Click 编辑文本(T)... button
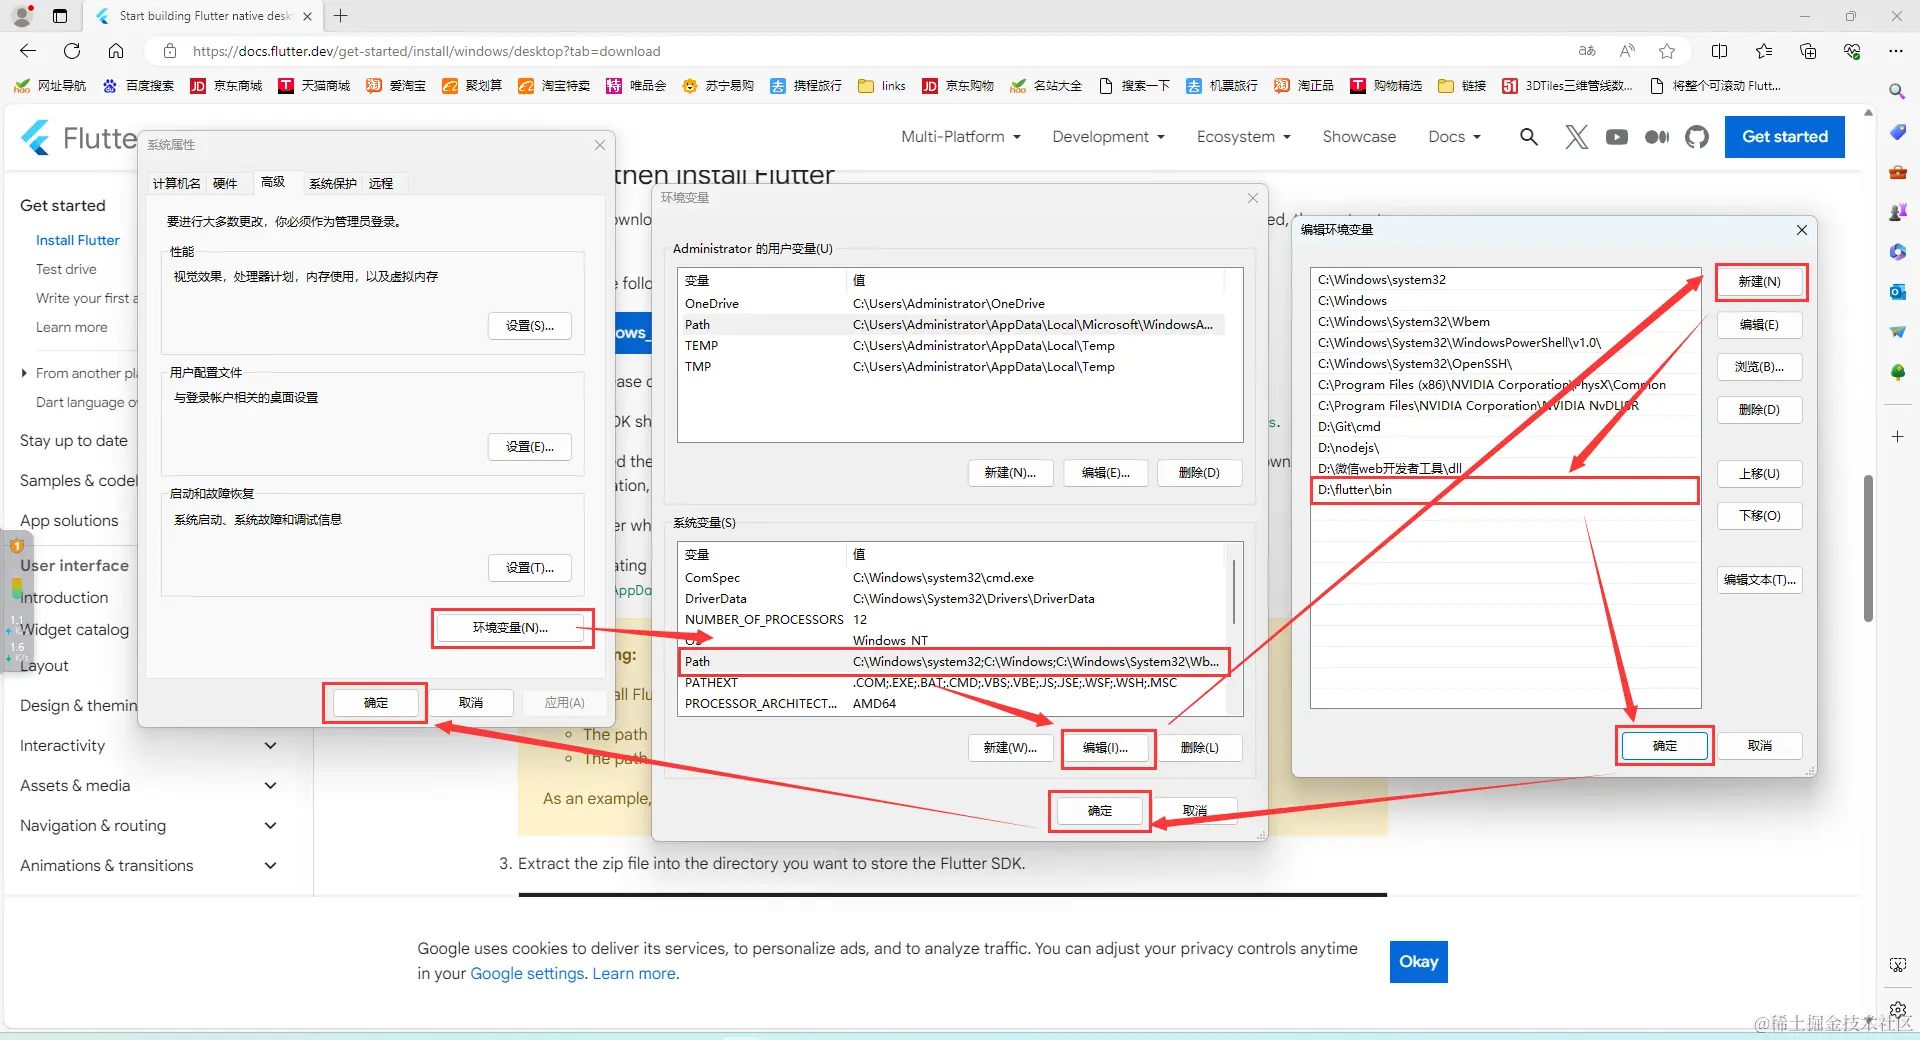 click(x=1760, y=580)
